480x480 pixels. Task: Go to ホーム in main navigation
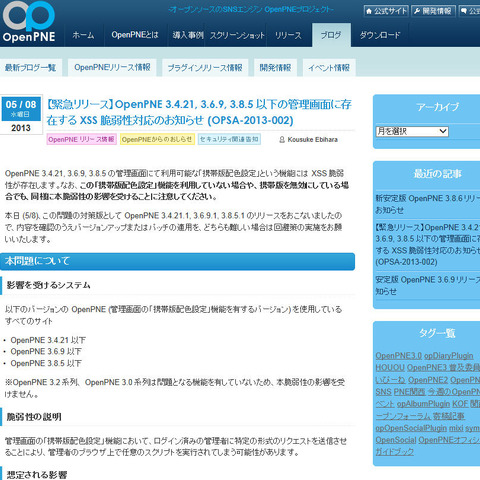83,35
